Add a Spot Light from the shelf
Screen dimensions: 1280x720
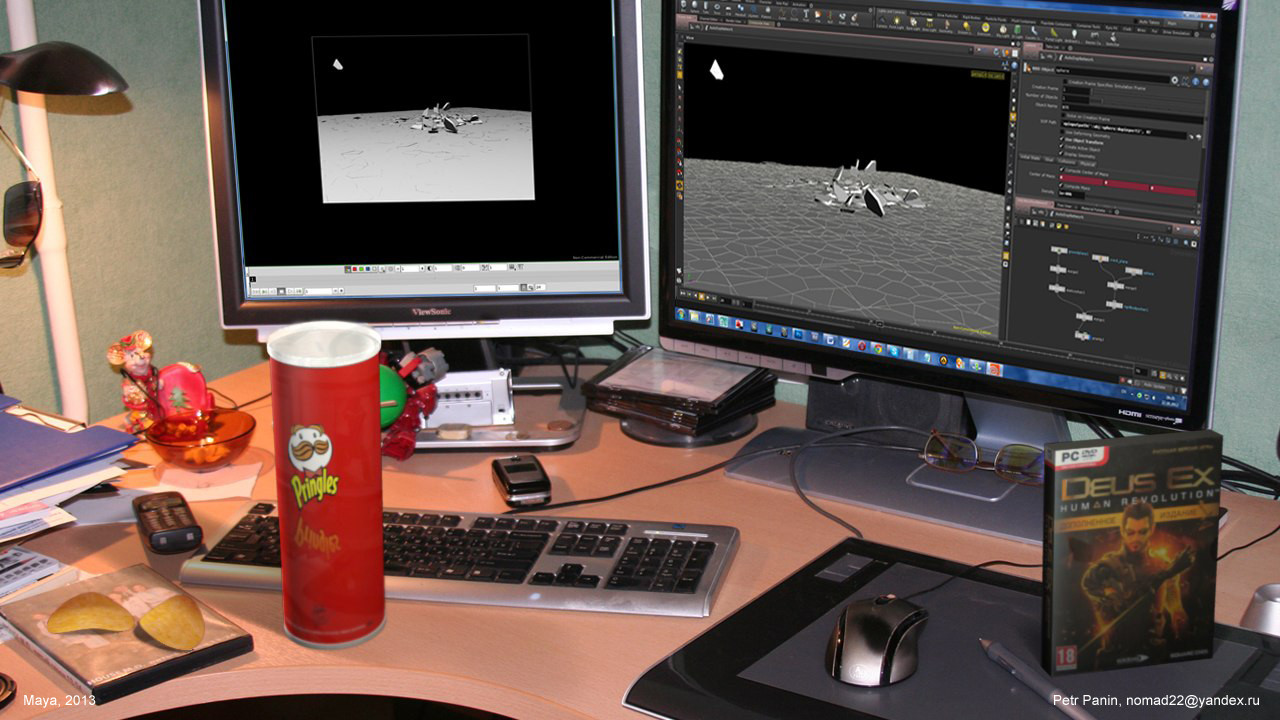(913, 25)
